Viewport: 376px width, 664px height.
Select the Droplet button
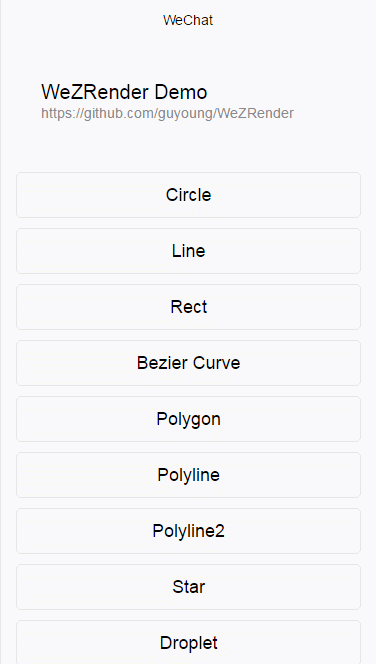[x=188, y=642]
